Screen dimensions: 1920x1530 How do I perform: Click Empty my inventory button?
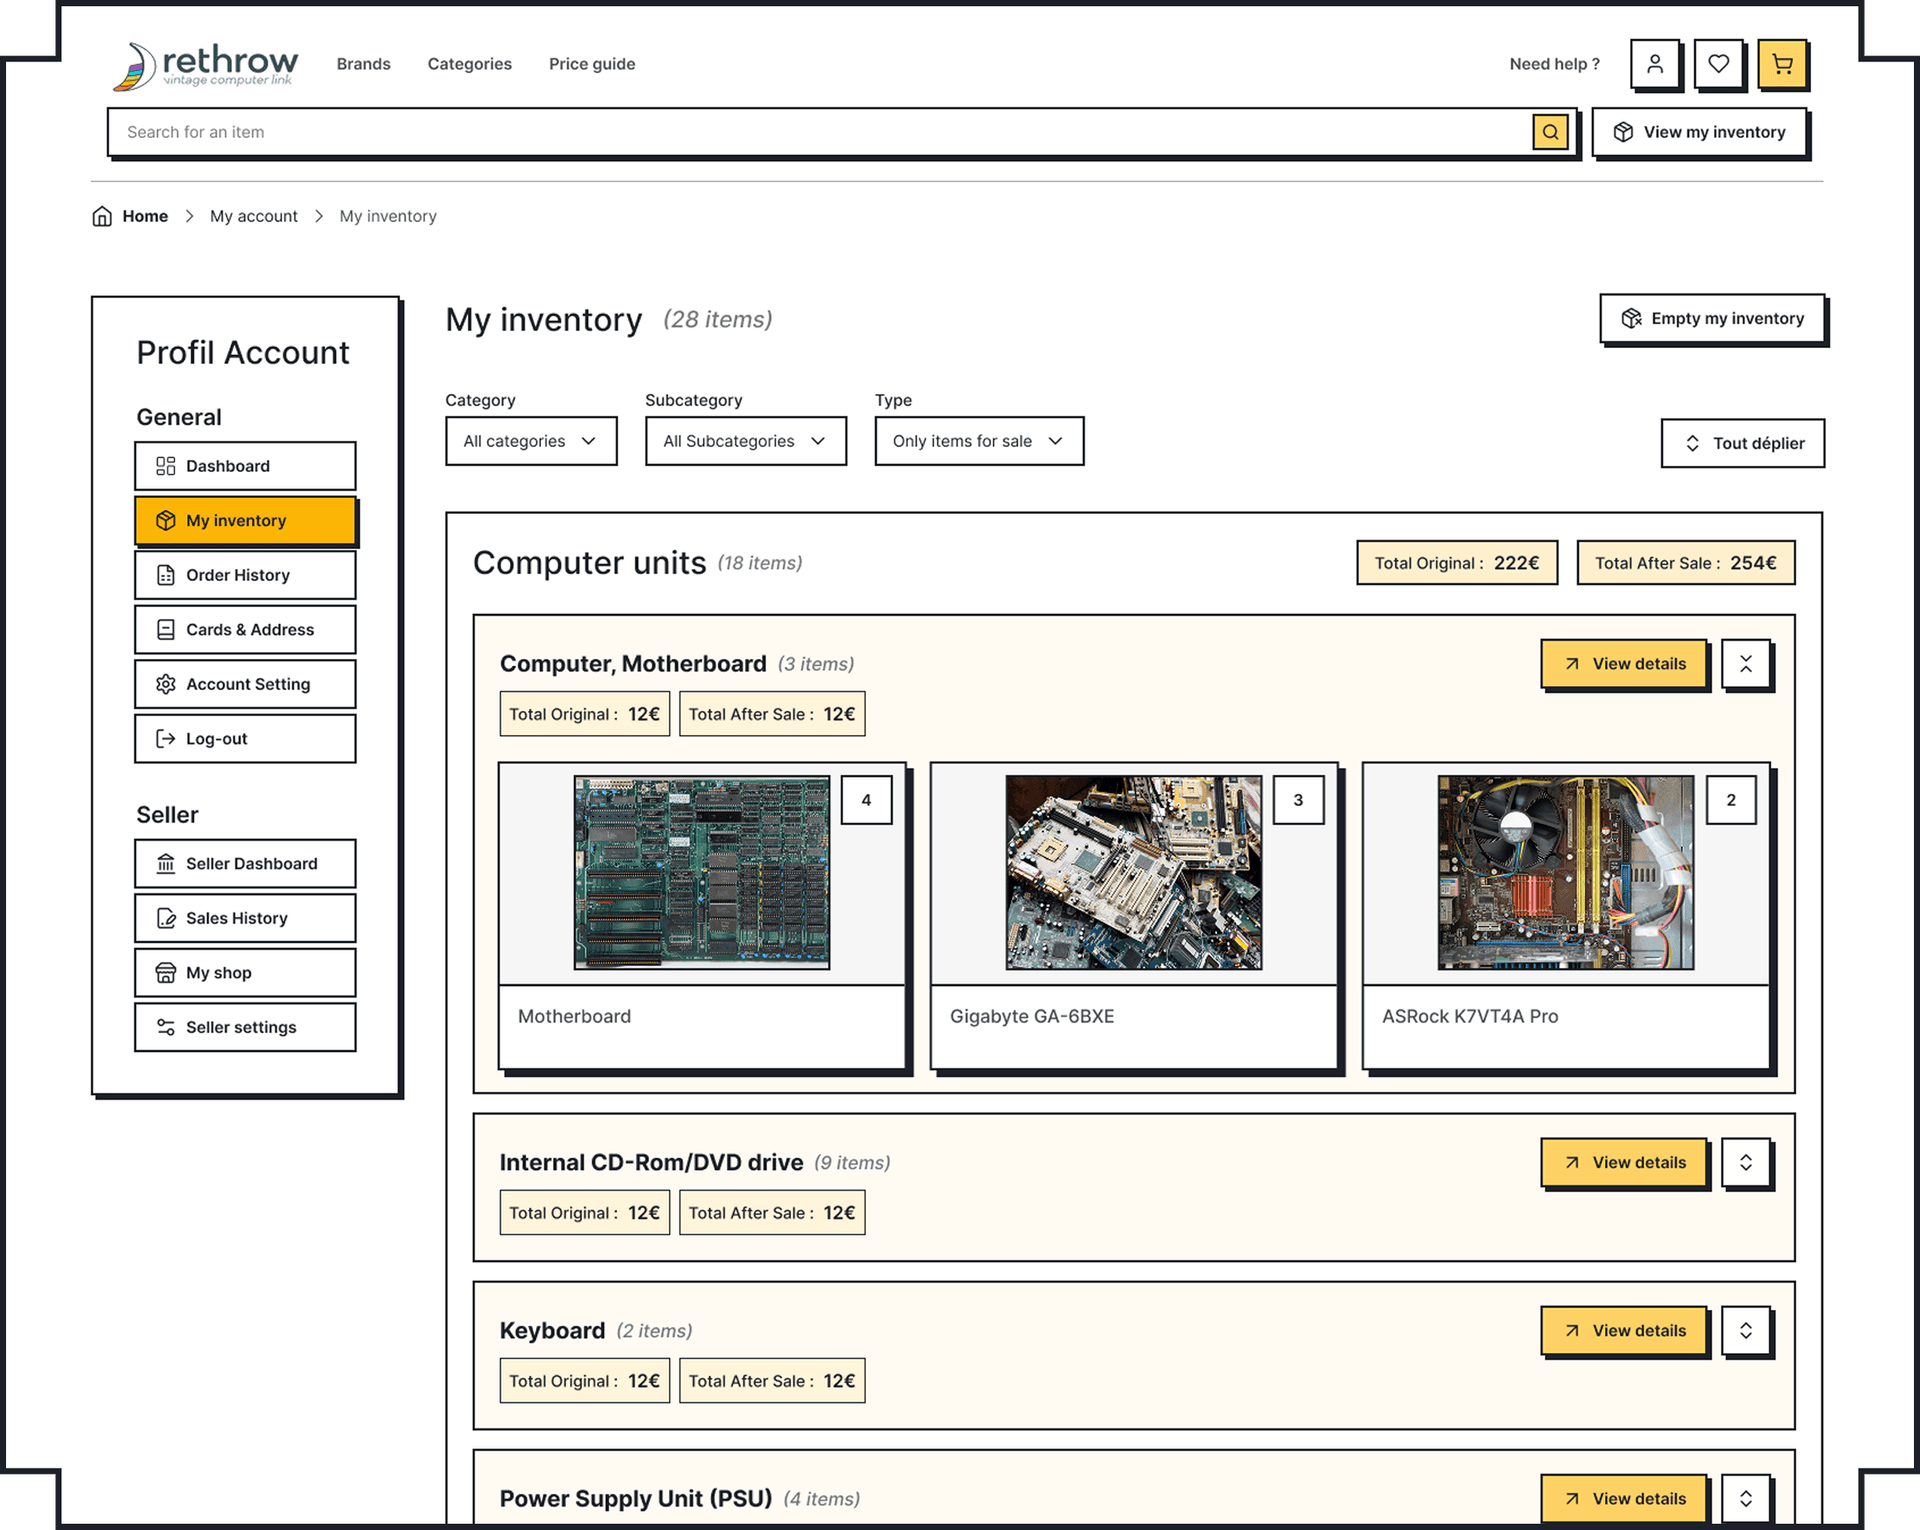click(x=1712, y=319)
